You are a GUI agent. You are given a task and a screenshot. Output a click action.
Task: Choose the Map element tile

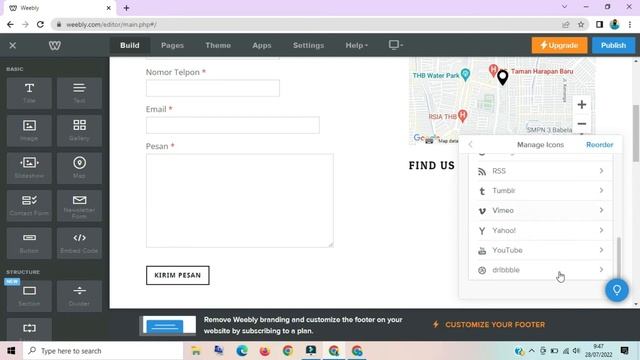(x=79, y=168)
